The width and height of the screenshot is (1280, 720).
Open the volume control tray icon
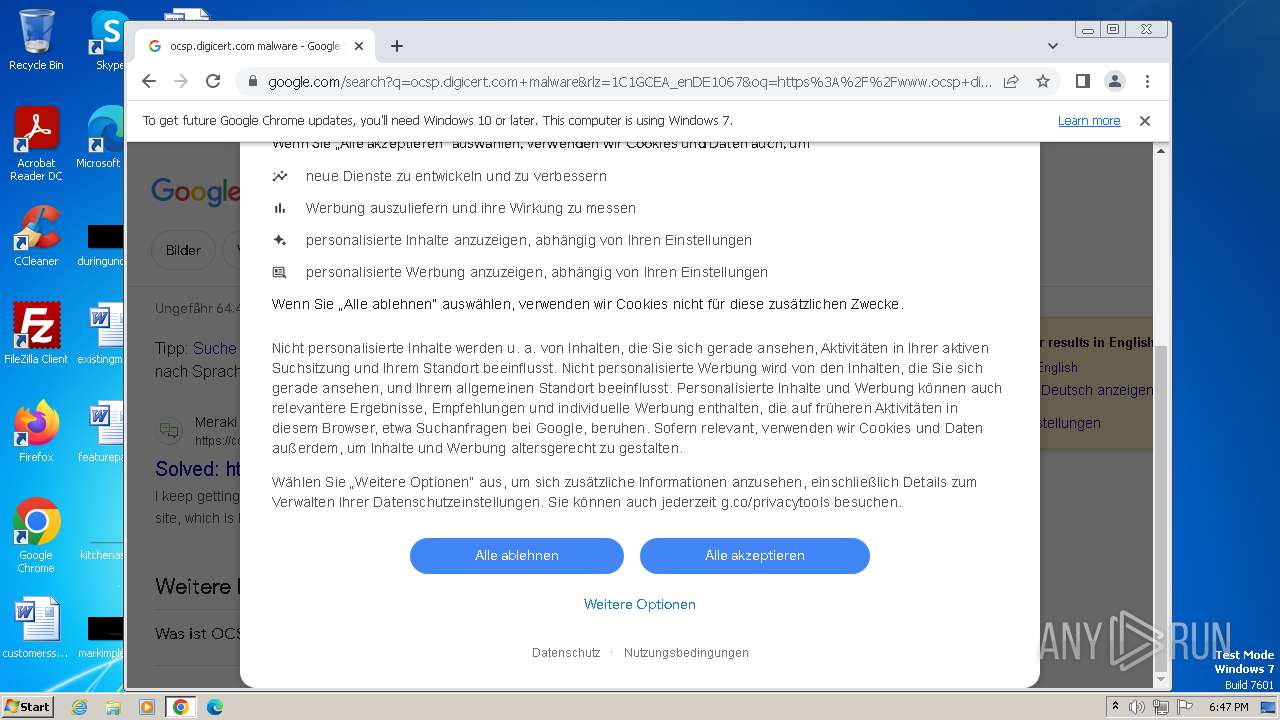point(1137,707)
